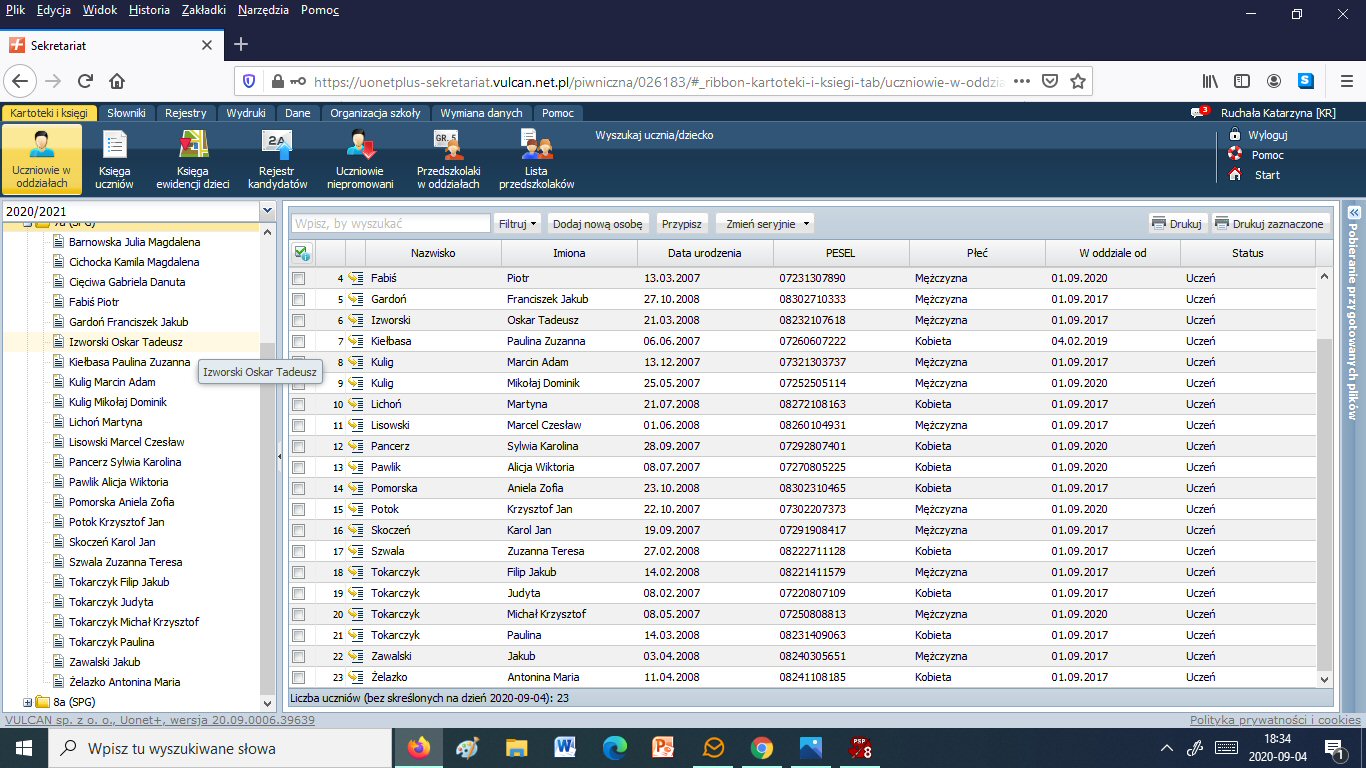The width and height of the screenshot is (1366, 768).
Task: Launch Firefox from the Windows taskbar
Action: pos(418,747)
